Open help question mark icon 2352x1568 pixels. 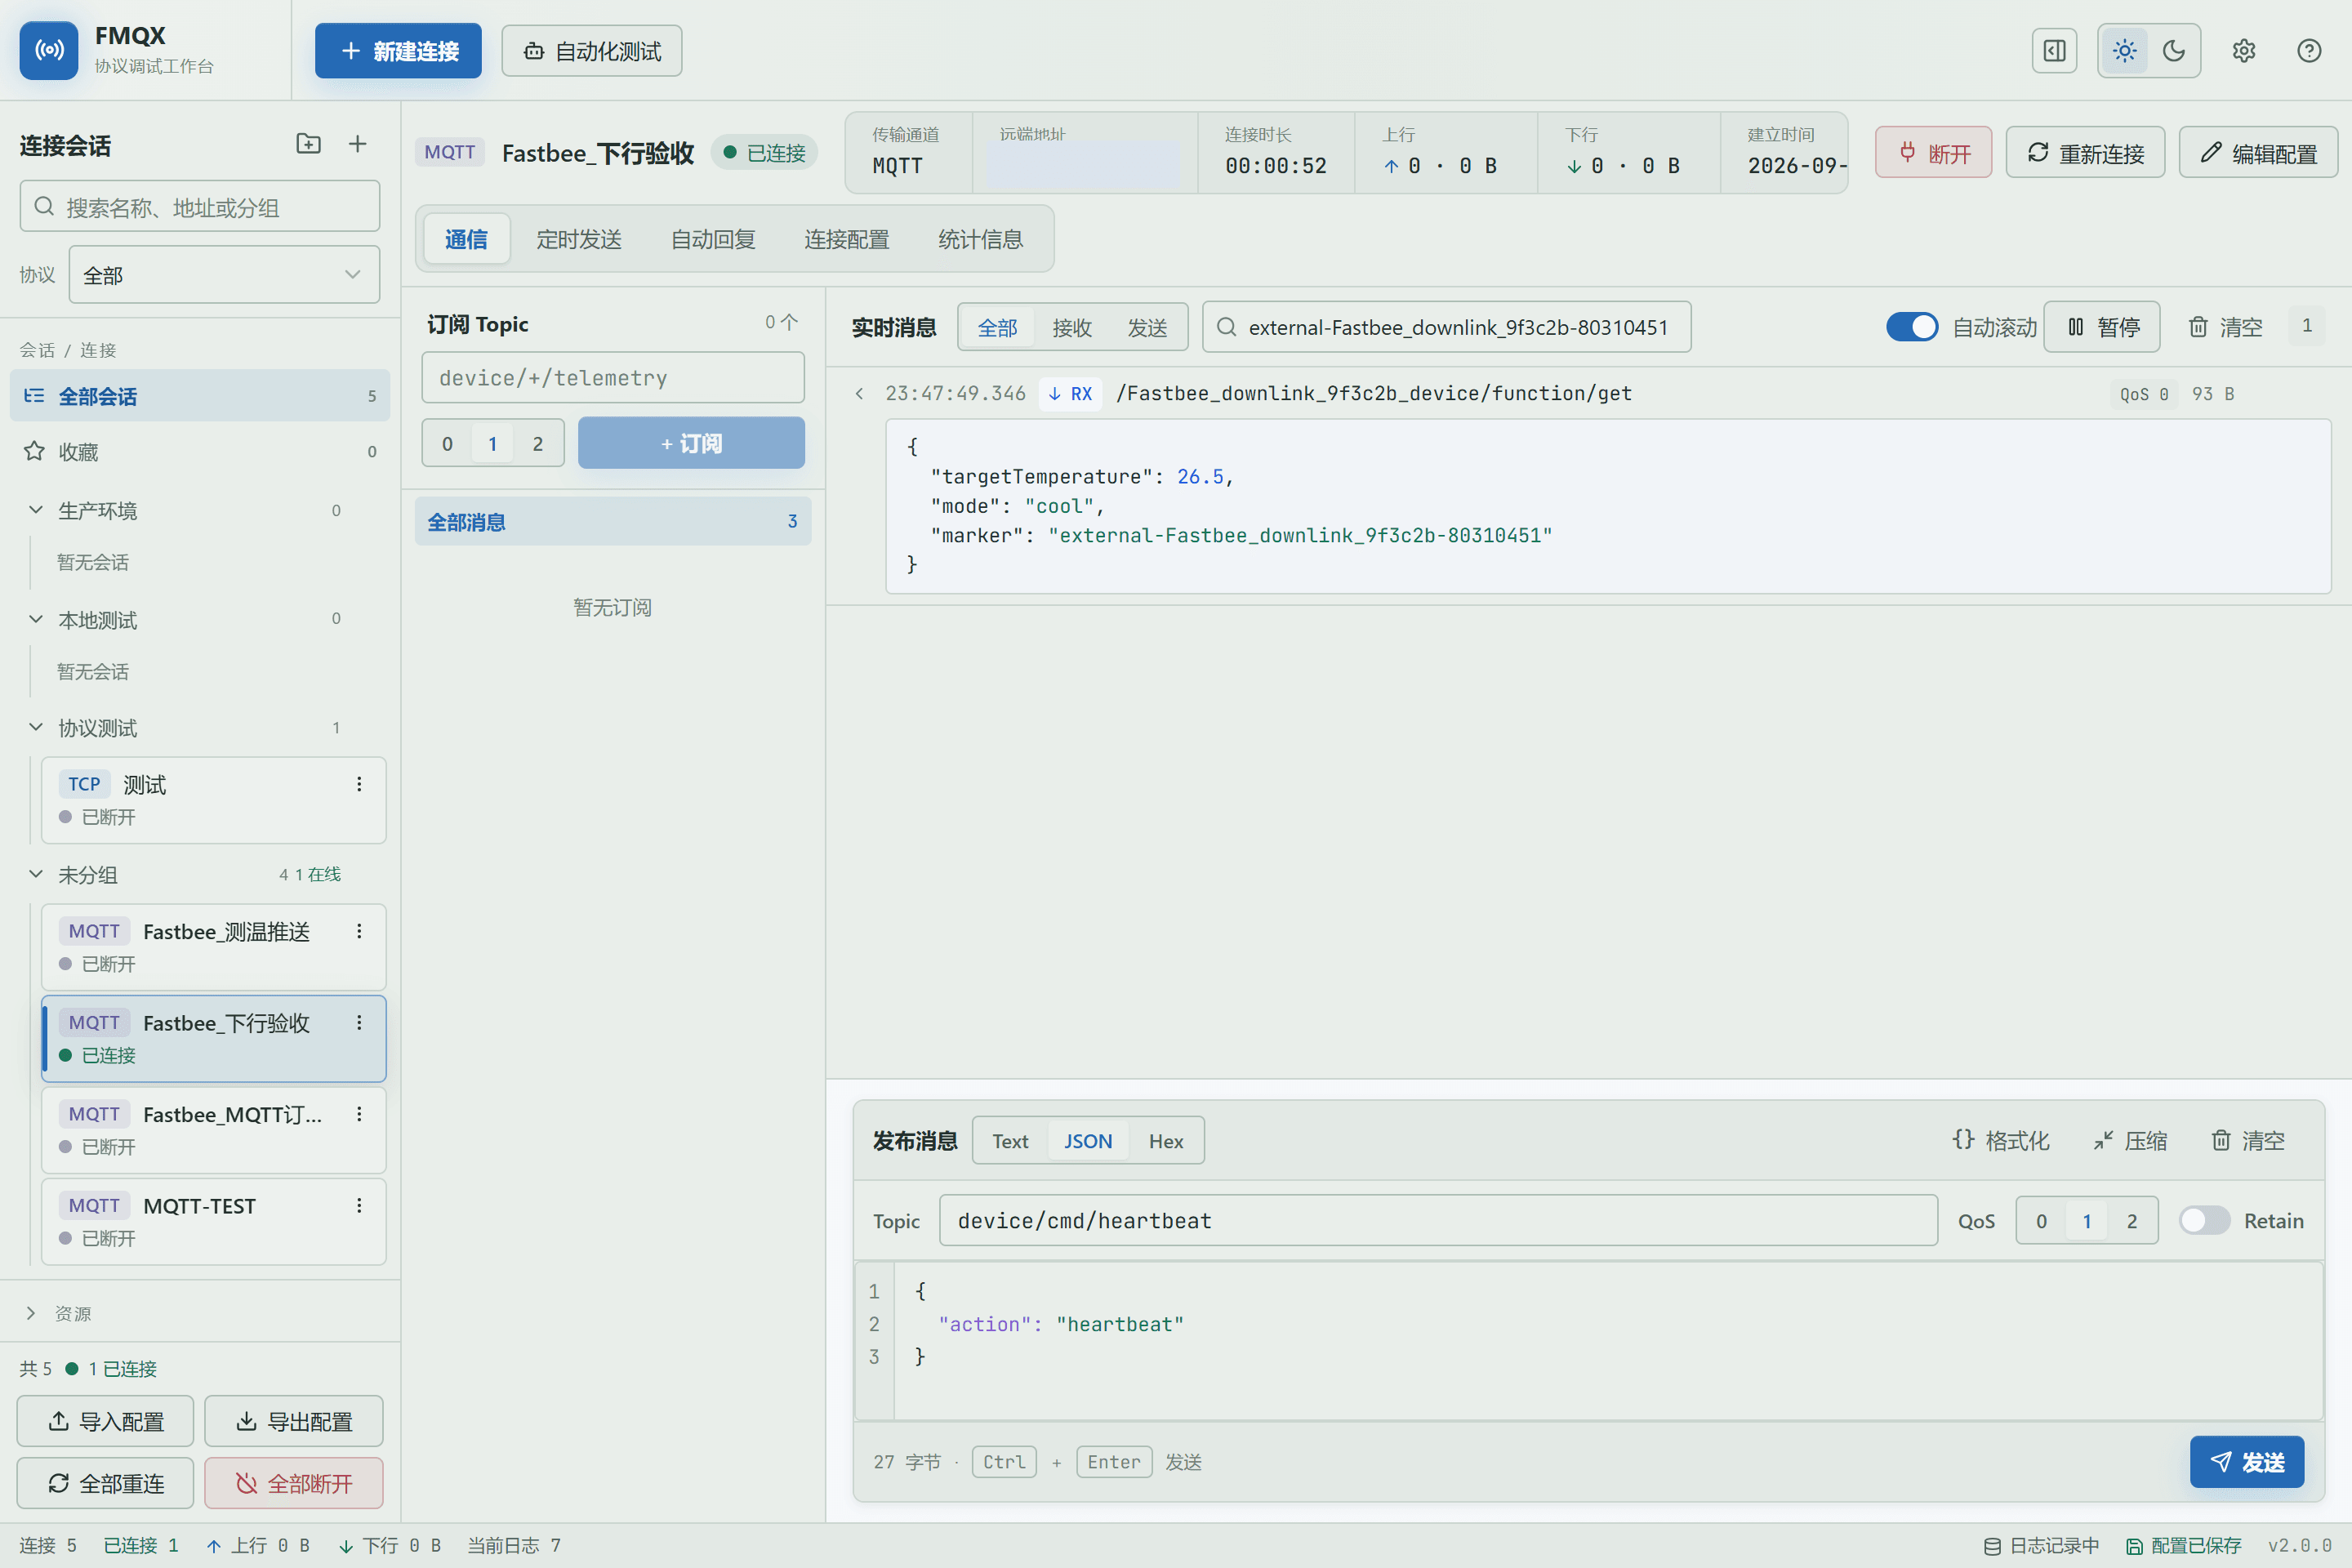click(x=2308, y=51)
